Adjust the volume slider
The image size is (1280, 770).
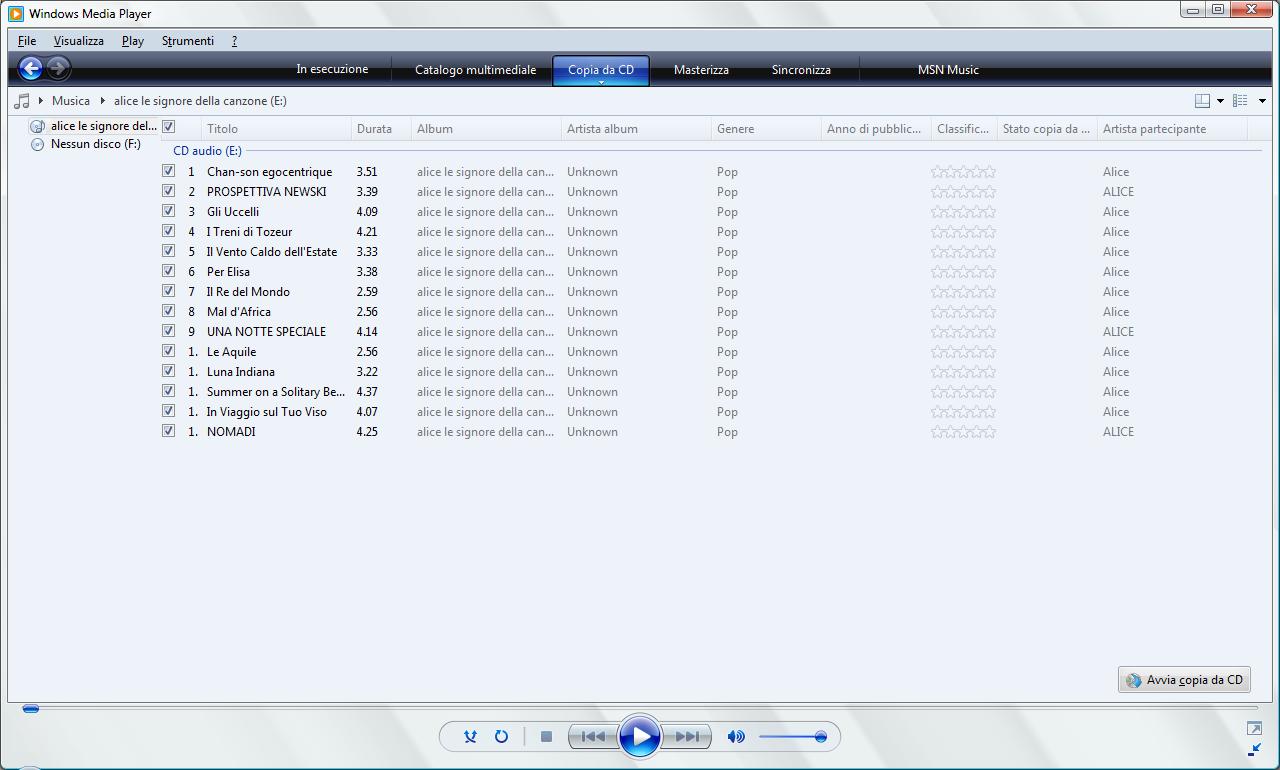pos(792,737)
